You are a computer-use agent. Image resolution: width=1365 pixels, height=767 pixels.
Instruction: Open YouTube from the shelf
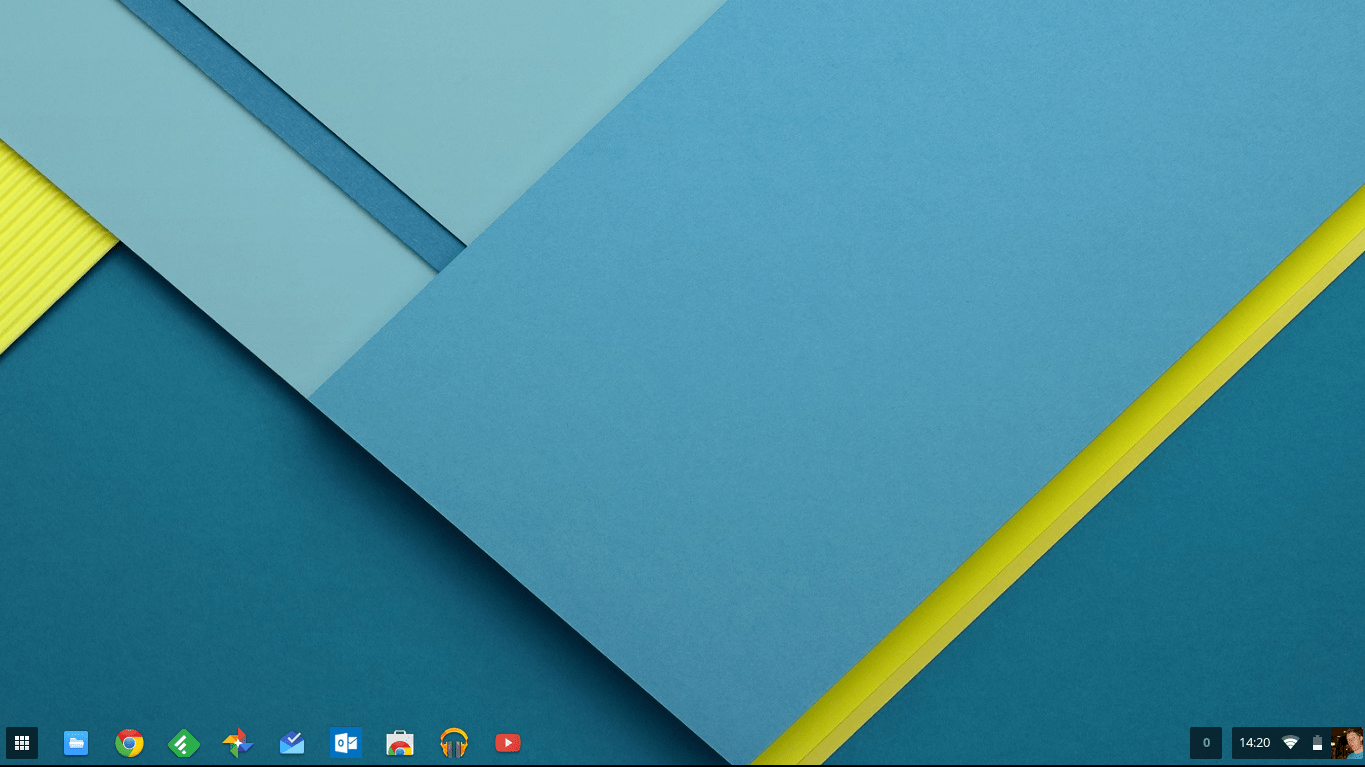coord(508,743)
